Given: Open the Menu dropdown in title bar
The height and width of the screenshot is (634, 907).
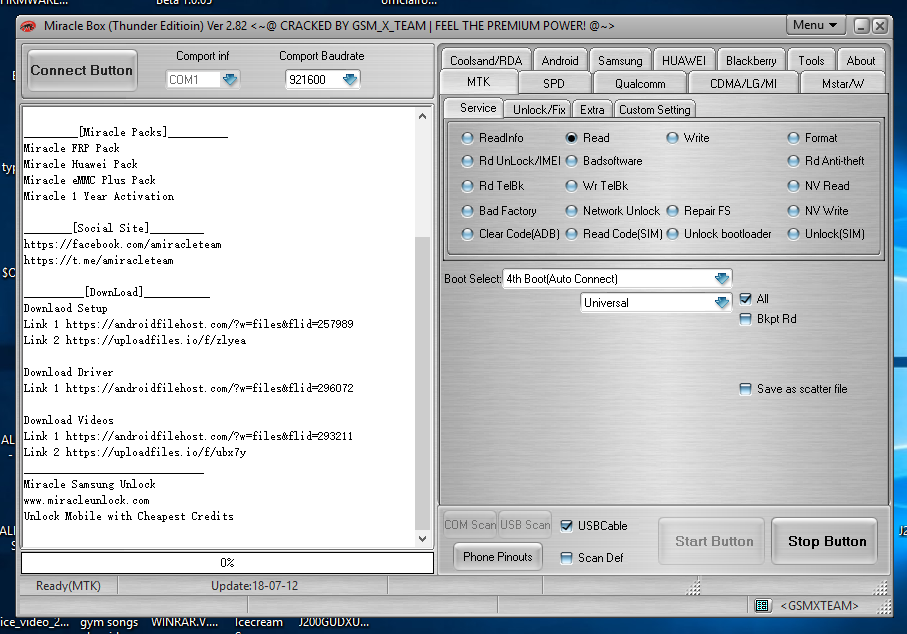Looking at the screenshot, I should [x=815, y=25].
